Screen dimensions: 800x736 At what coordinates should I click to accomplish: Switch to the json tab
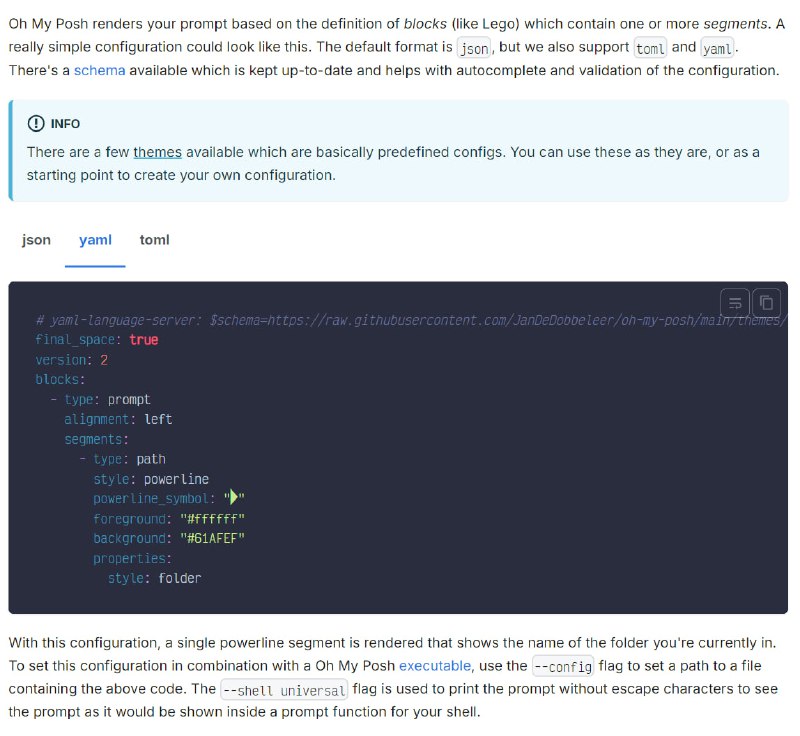pos(36,240)
